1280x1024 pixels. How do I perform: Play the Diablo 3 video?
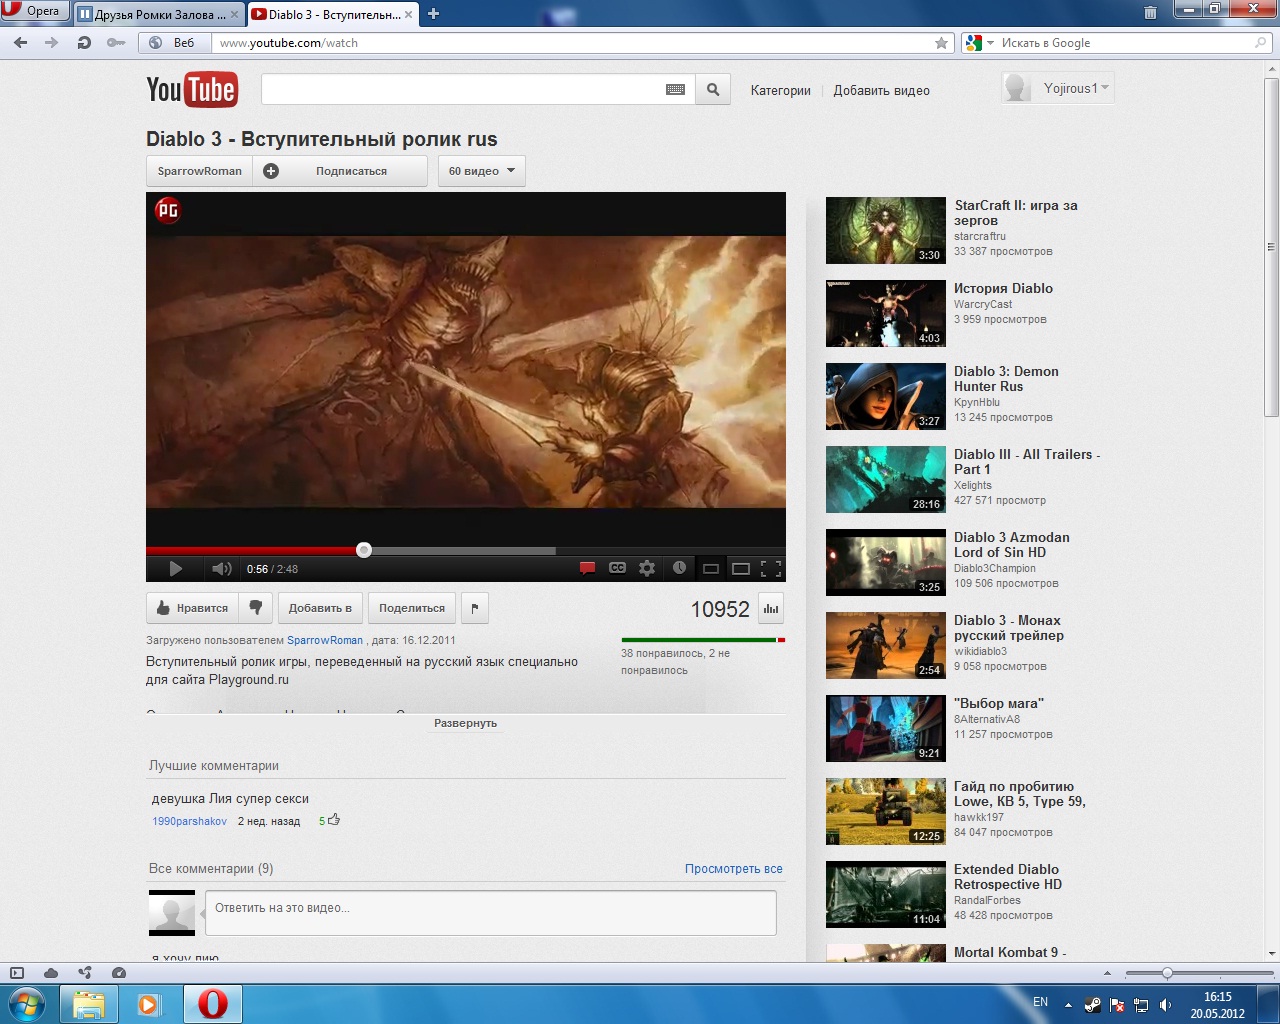click(176, 569)
